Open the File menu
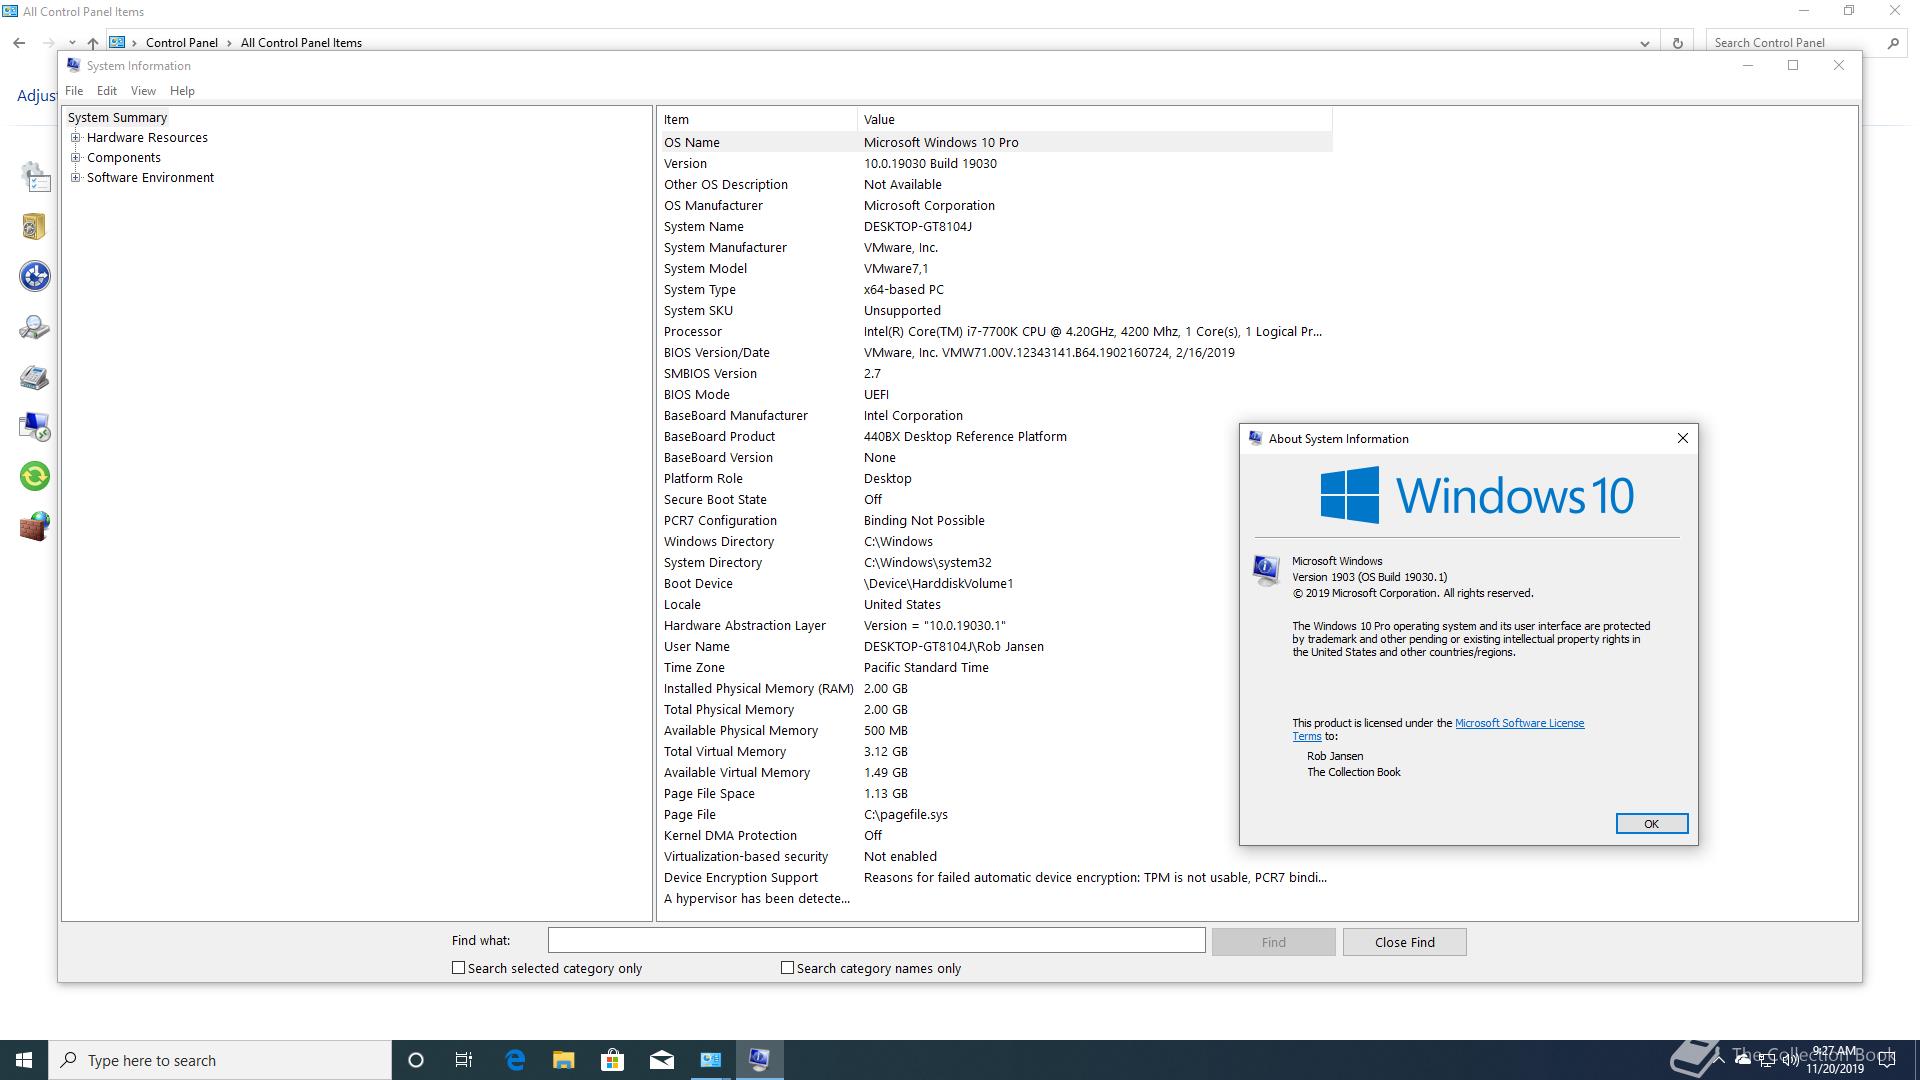Screen dimensions: 1920x1080 pos(74,91)
